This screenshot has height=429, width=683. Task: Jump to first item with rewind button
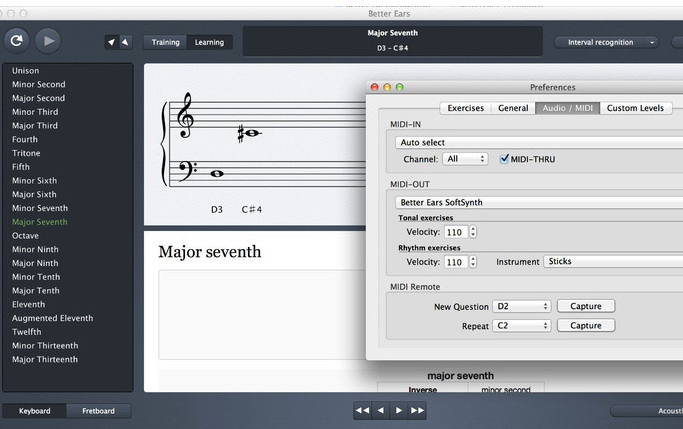362,410
